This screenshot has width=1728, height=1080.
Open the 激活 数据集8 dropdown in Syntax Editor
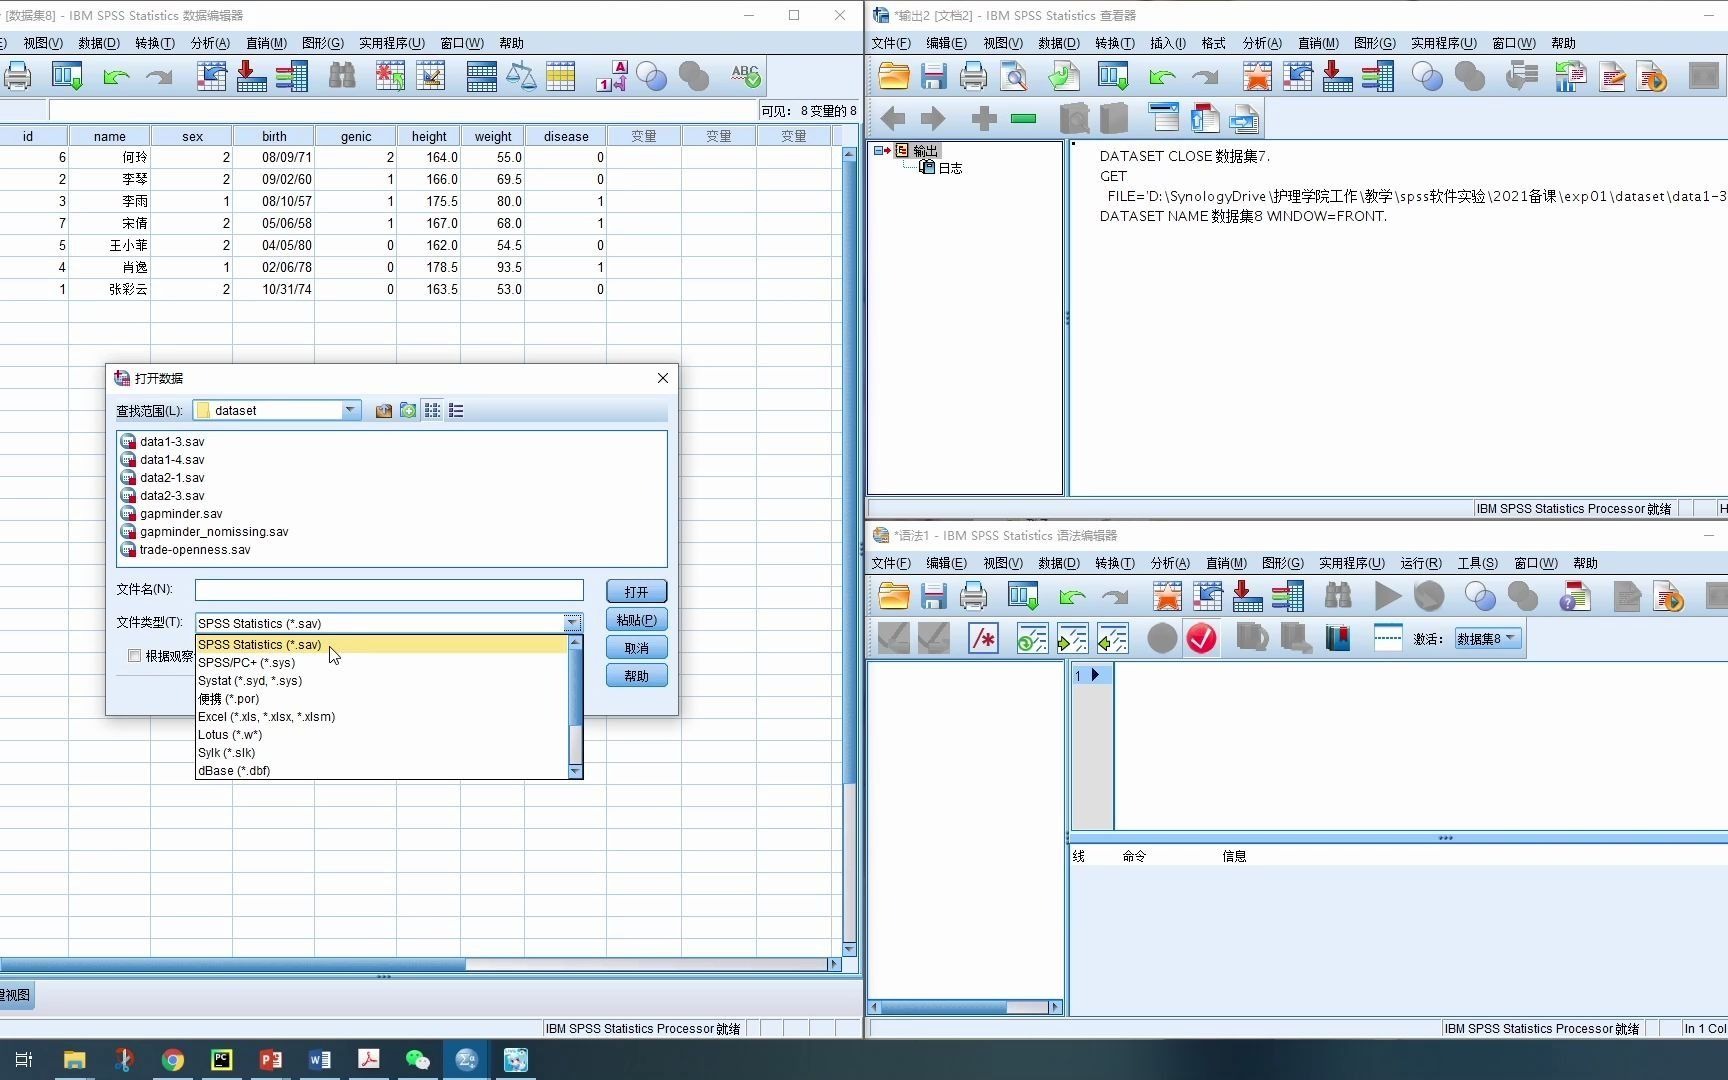1488,639
